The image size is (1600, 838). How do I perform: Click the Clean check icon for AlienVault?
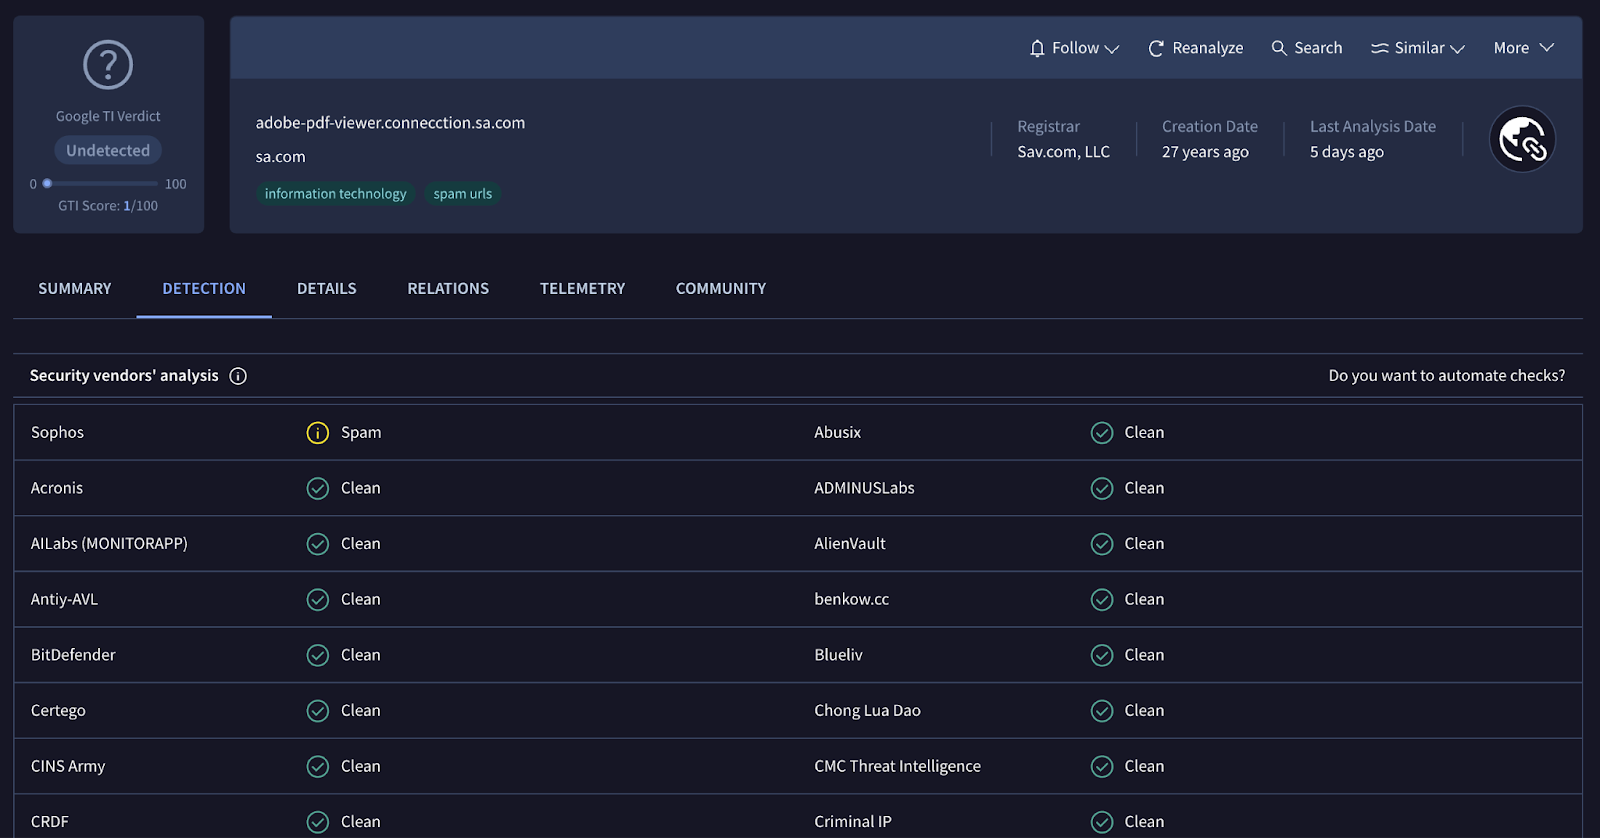pos(1102,544)
